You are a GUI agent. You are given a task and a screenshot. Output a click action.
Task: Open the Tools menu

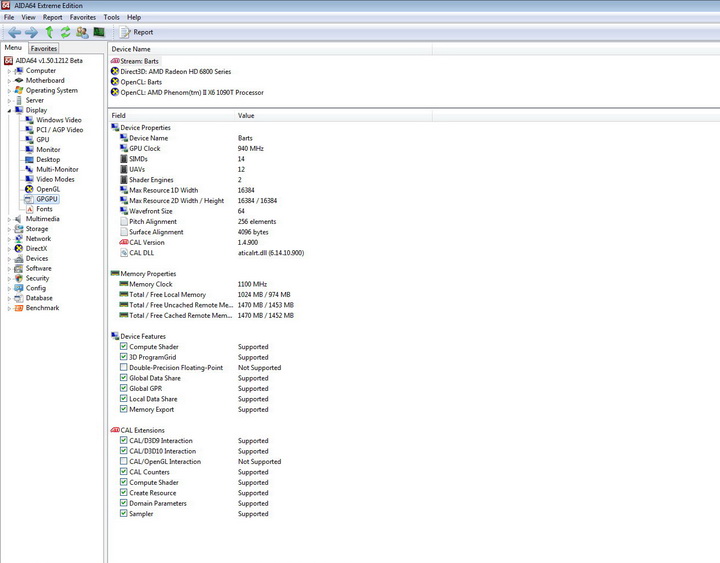[111, 17]
